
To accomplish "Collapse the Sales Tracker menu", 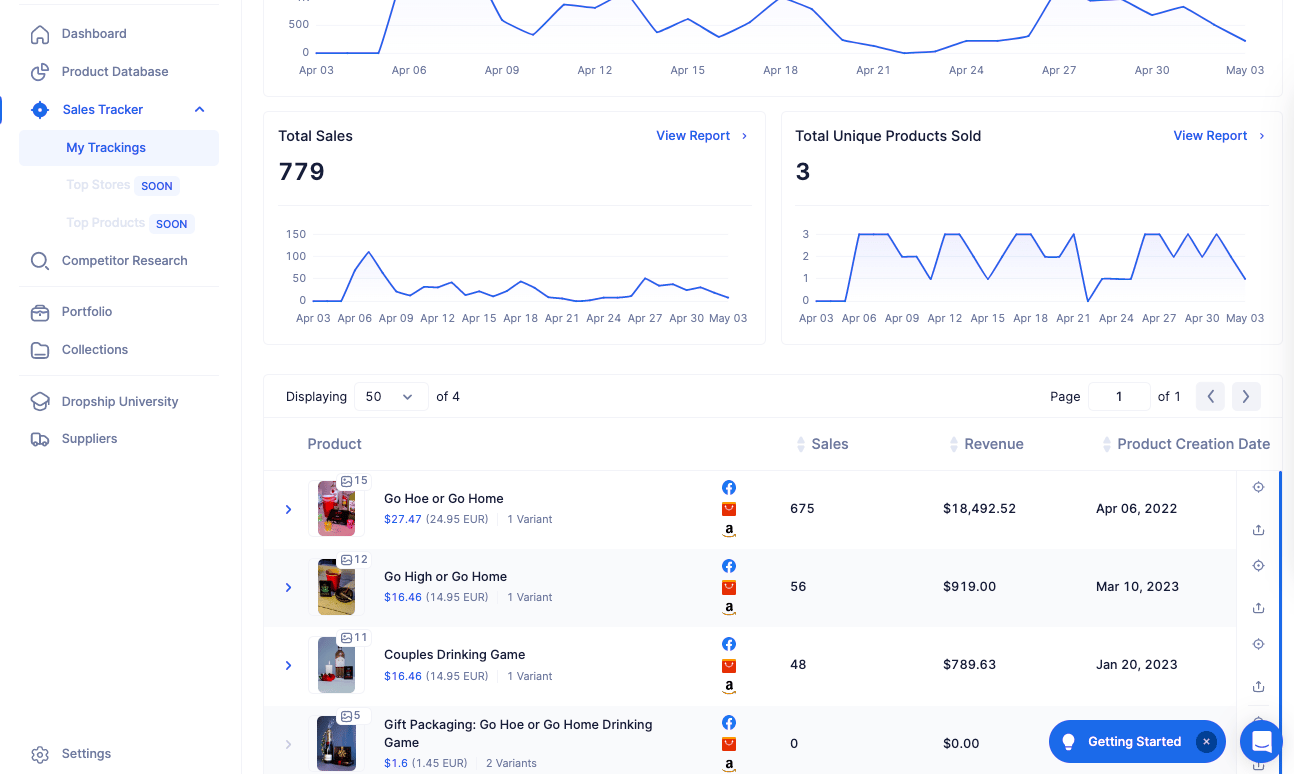I will (x=199, y=110).
